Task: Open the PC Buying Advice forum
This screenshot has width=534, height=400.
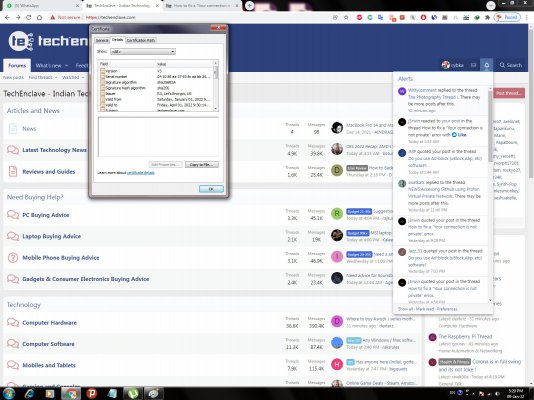Action: click(x=46, y=215)
